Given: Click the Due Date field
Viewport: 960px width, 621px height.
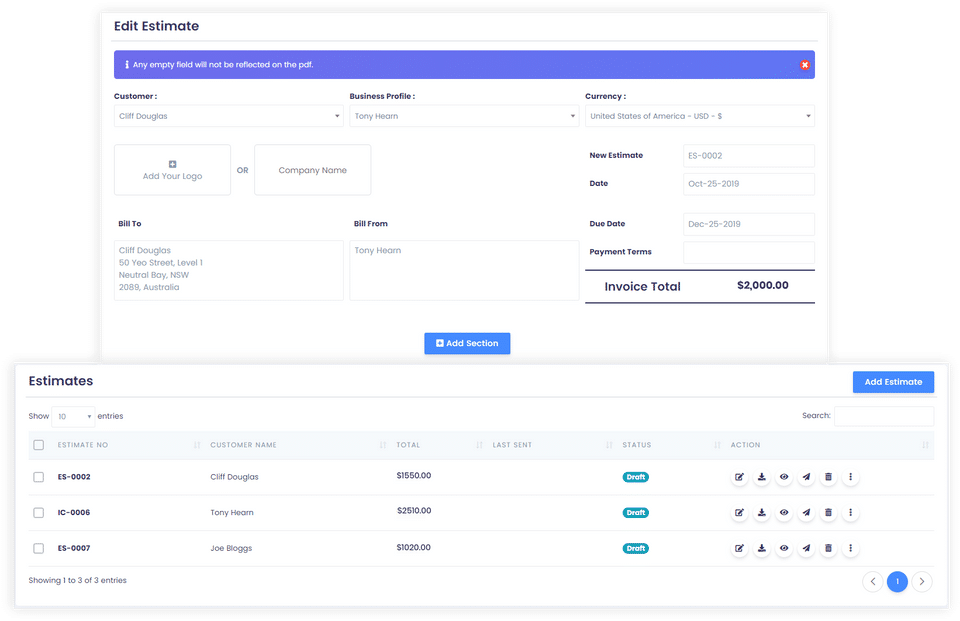Looking at the screenshot, I should pos(749,224).
